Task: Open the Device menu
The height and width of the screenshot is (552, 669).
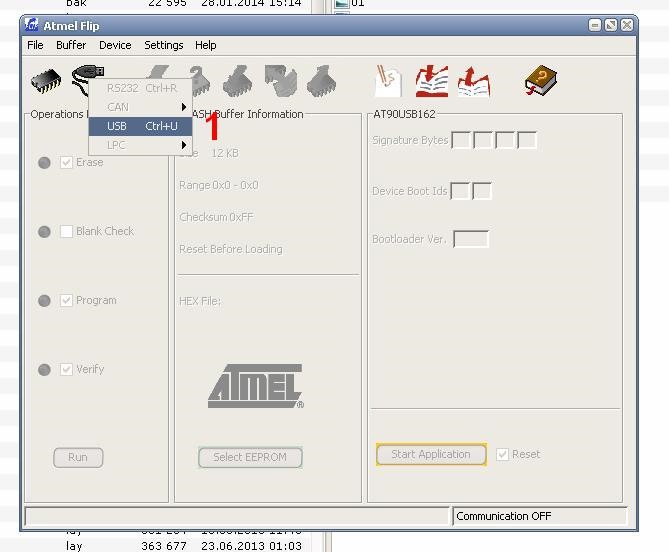Action: point(115,45)
